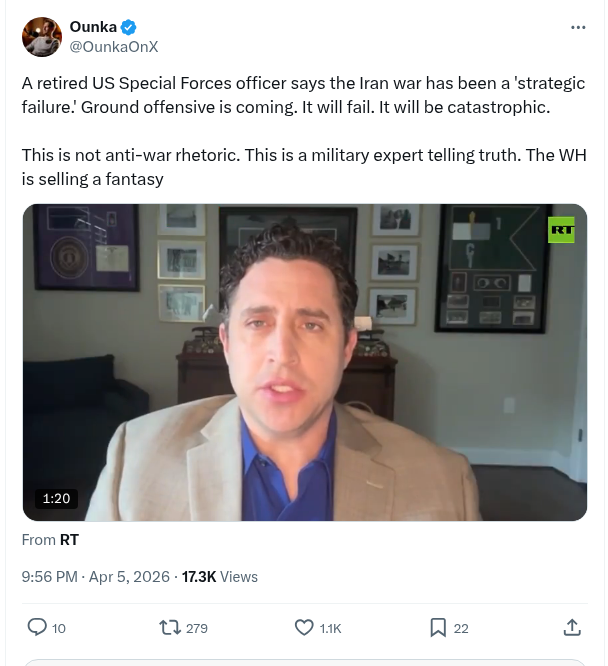
Task: Click the 1.1K likes count
Action: (330, 628)
